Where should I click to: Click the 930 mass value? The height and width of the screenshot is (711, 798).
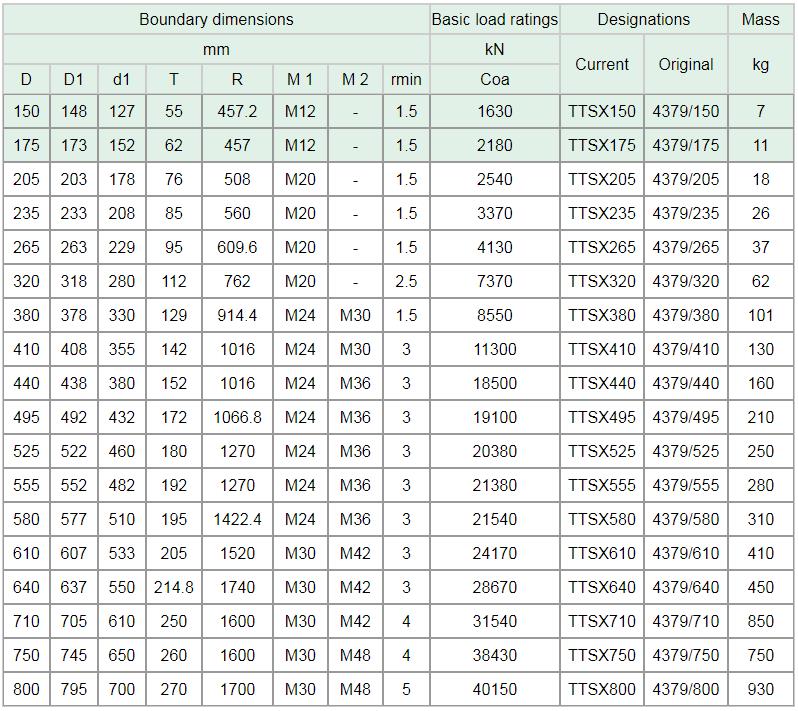[x=761, y=690]
